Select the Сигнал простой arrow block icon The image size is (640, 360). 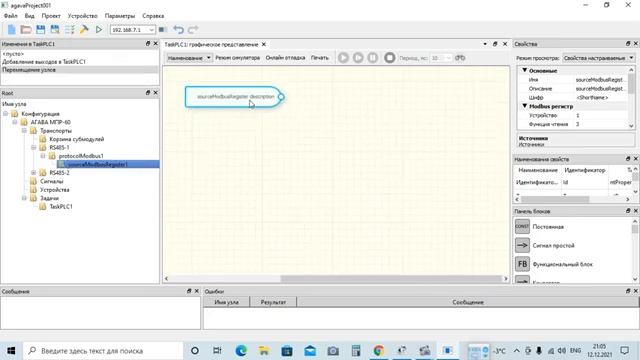[x=522, y=245]
